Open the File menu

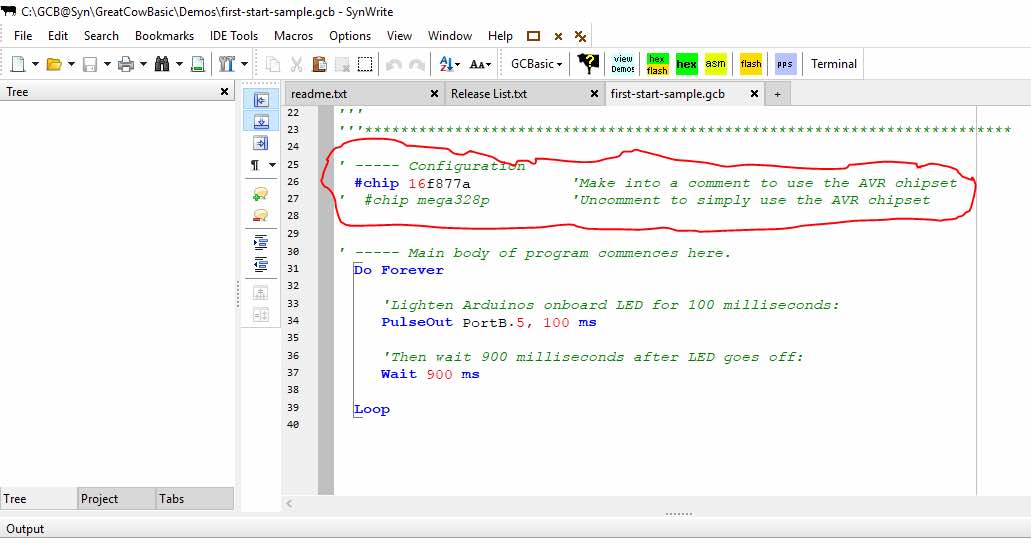pyautogui.click(x=23, y=35)
